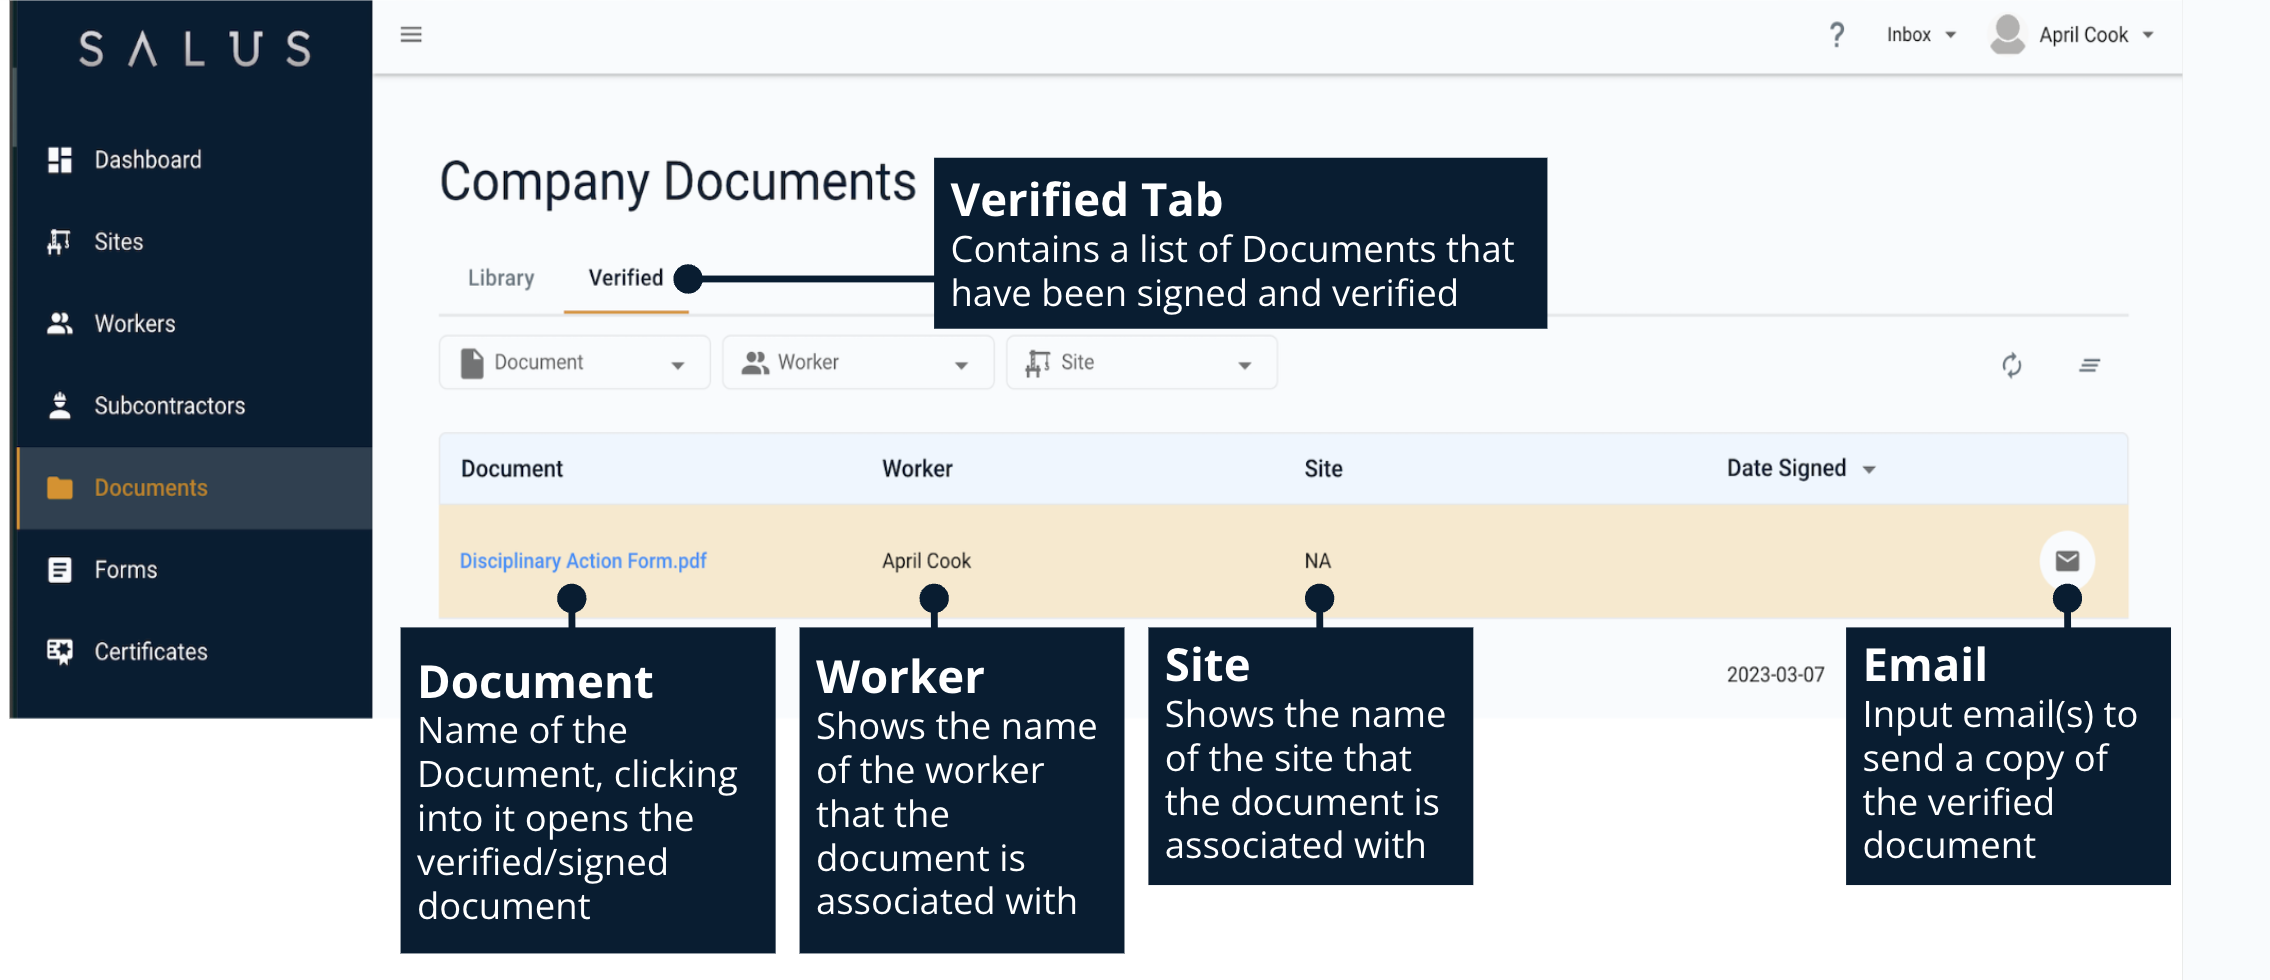Select Certificates in the sidebar
Viewport: 2270px width, 980px height.
(x=151, y=651)
